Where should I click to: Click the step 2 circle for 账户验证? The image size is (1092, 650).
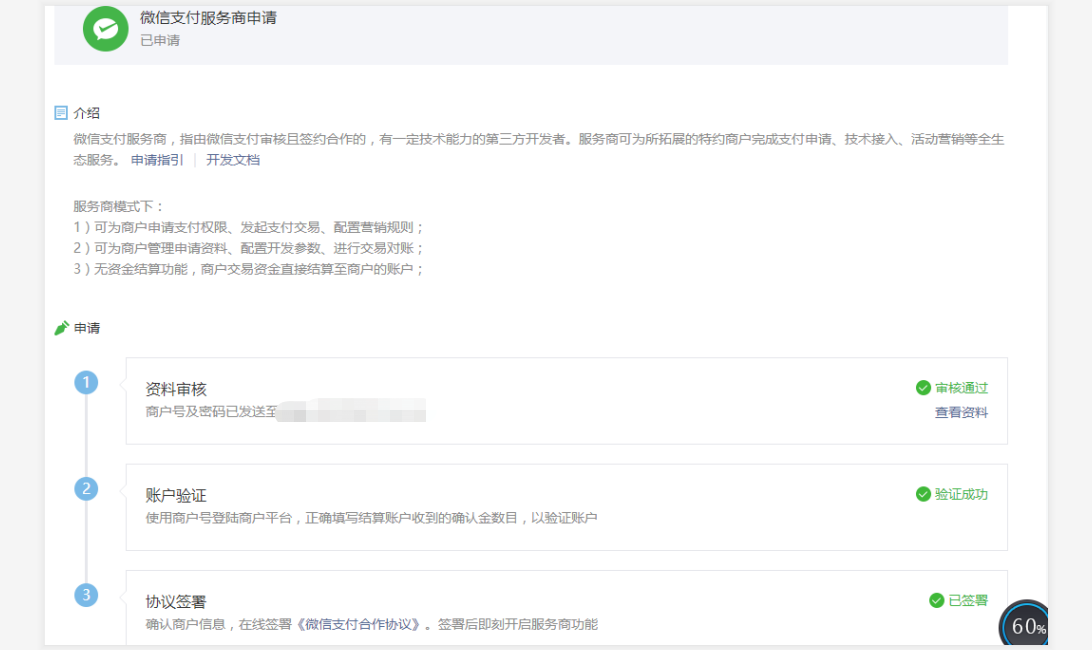86,488
